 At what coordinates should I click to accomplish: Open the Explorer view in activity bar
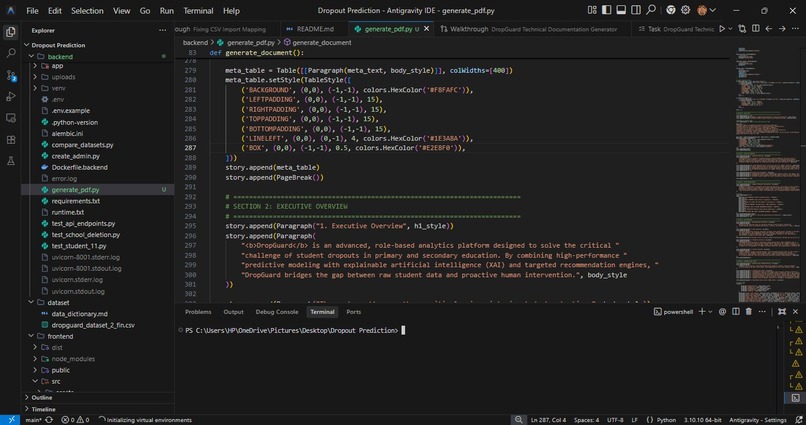pyautogui.click(x=10, y=32)
